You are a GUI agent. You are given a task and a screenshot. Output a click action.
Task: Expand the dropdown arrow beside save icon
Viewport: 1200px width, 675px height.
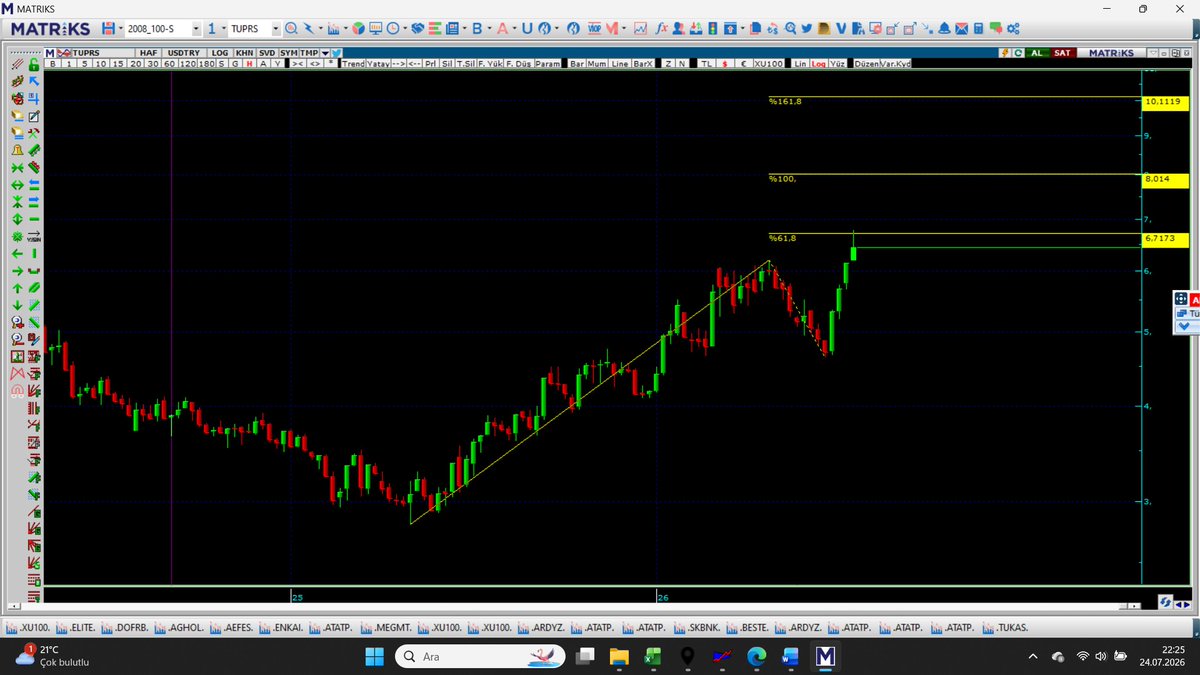point(120,30)
